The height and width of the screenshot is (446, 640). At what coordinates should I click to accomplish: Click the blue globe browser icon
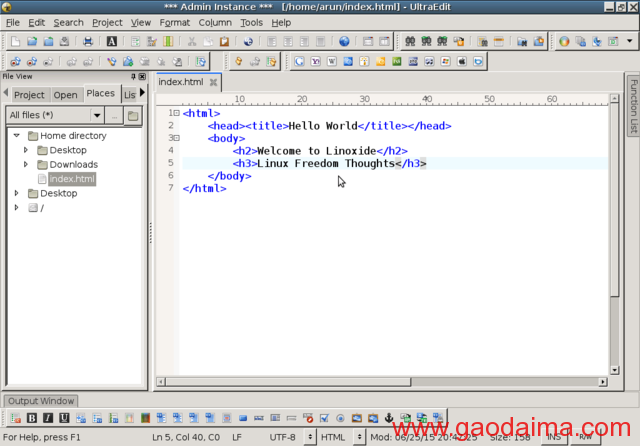click(344, 41)
